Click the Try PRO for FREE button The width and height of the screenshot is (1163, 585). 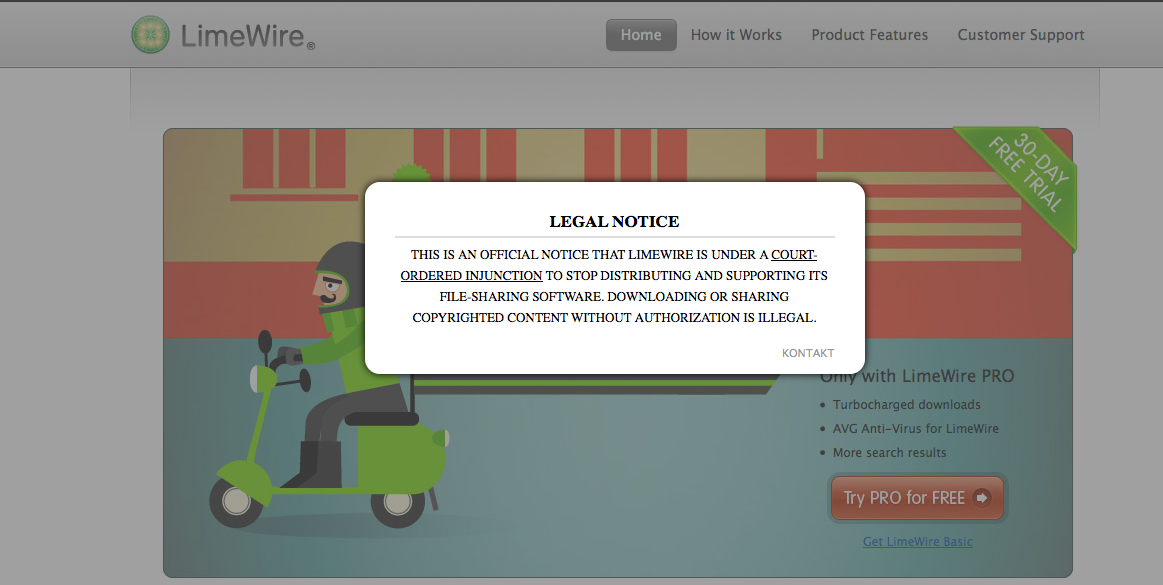(917, 498)
